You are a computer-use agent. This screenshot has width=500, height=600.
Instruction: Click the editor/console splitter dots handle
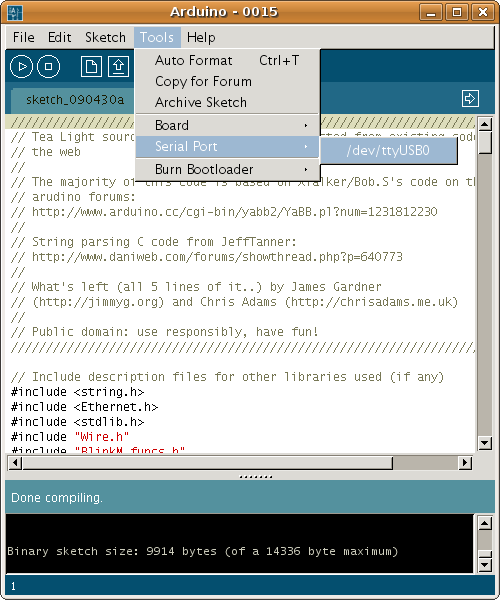(255, 477)
